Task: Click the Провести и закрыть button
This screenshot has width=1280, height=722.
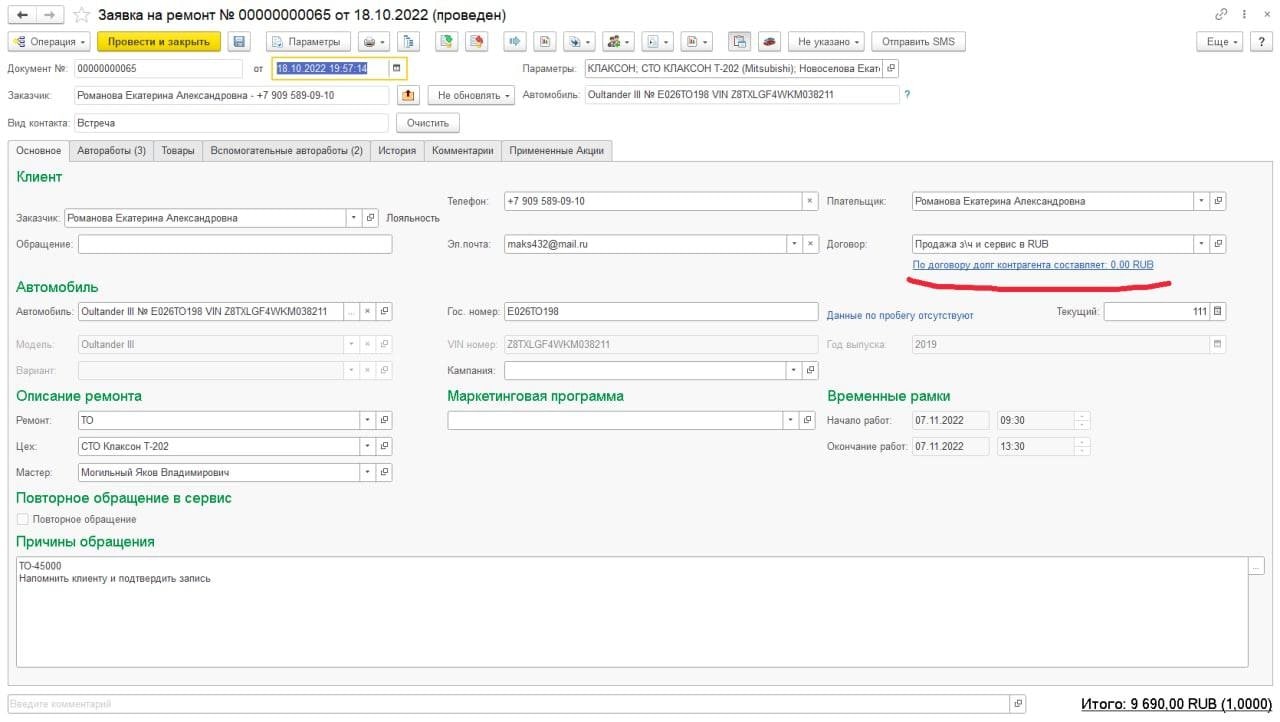Action: (158, 42)
